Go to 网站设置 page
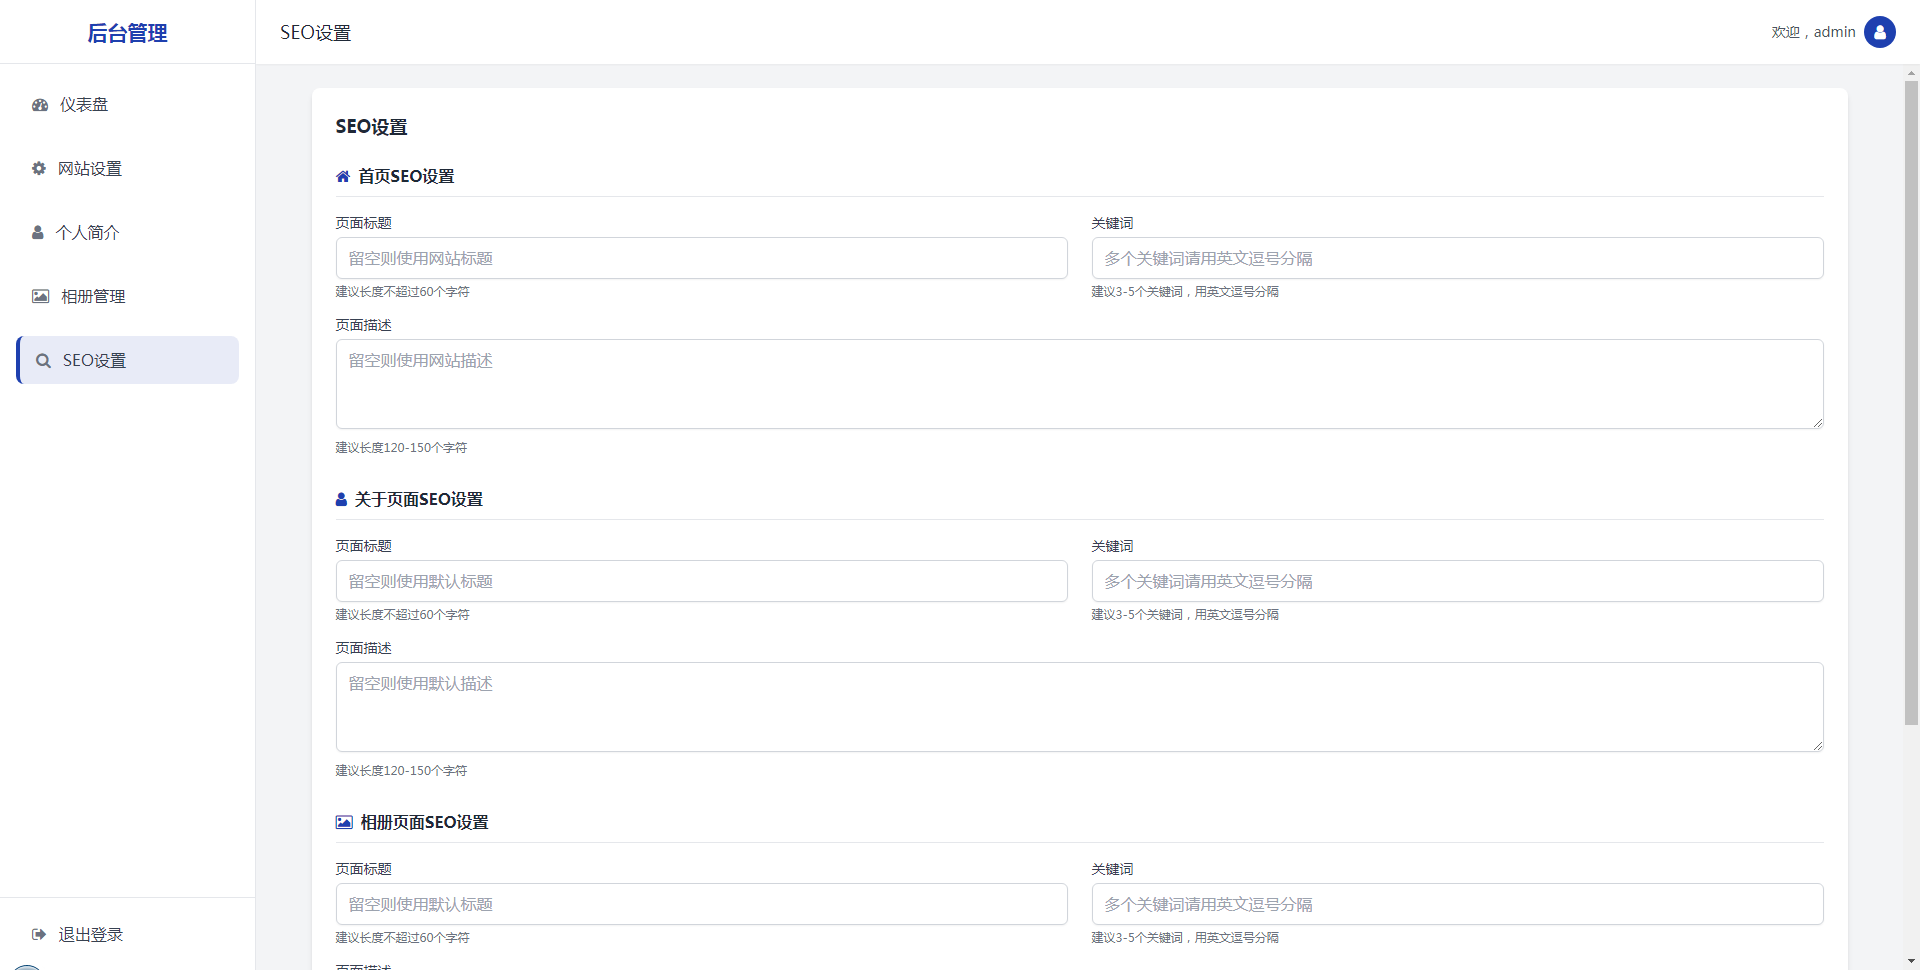Viewport: 1920px width, 970px height. coord(90,169)
